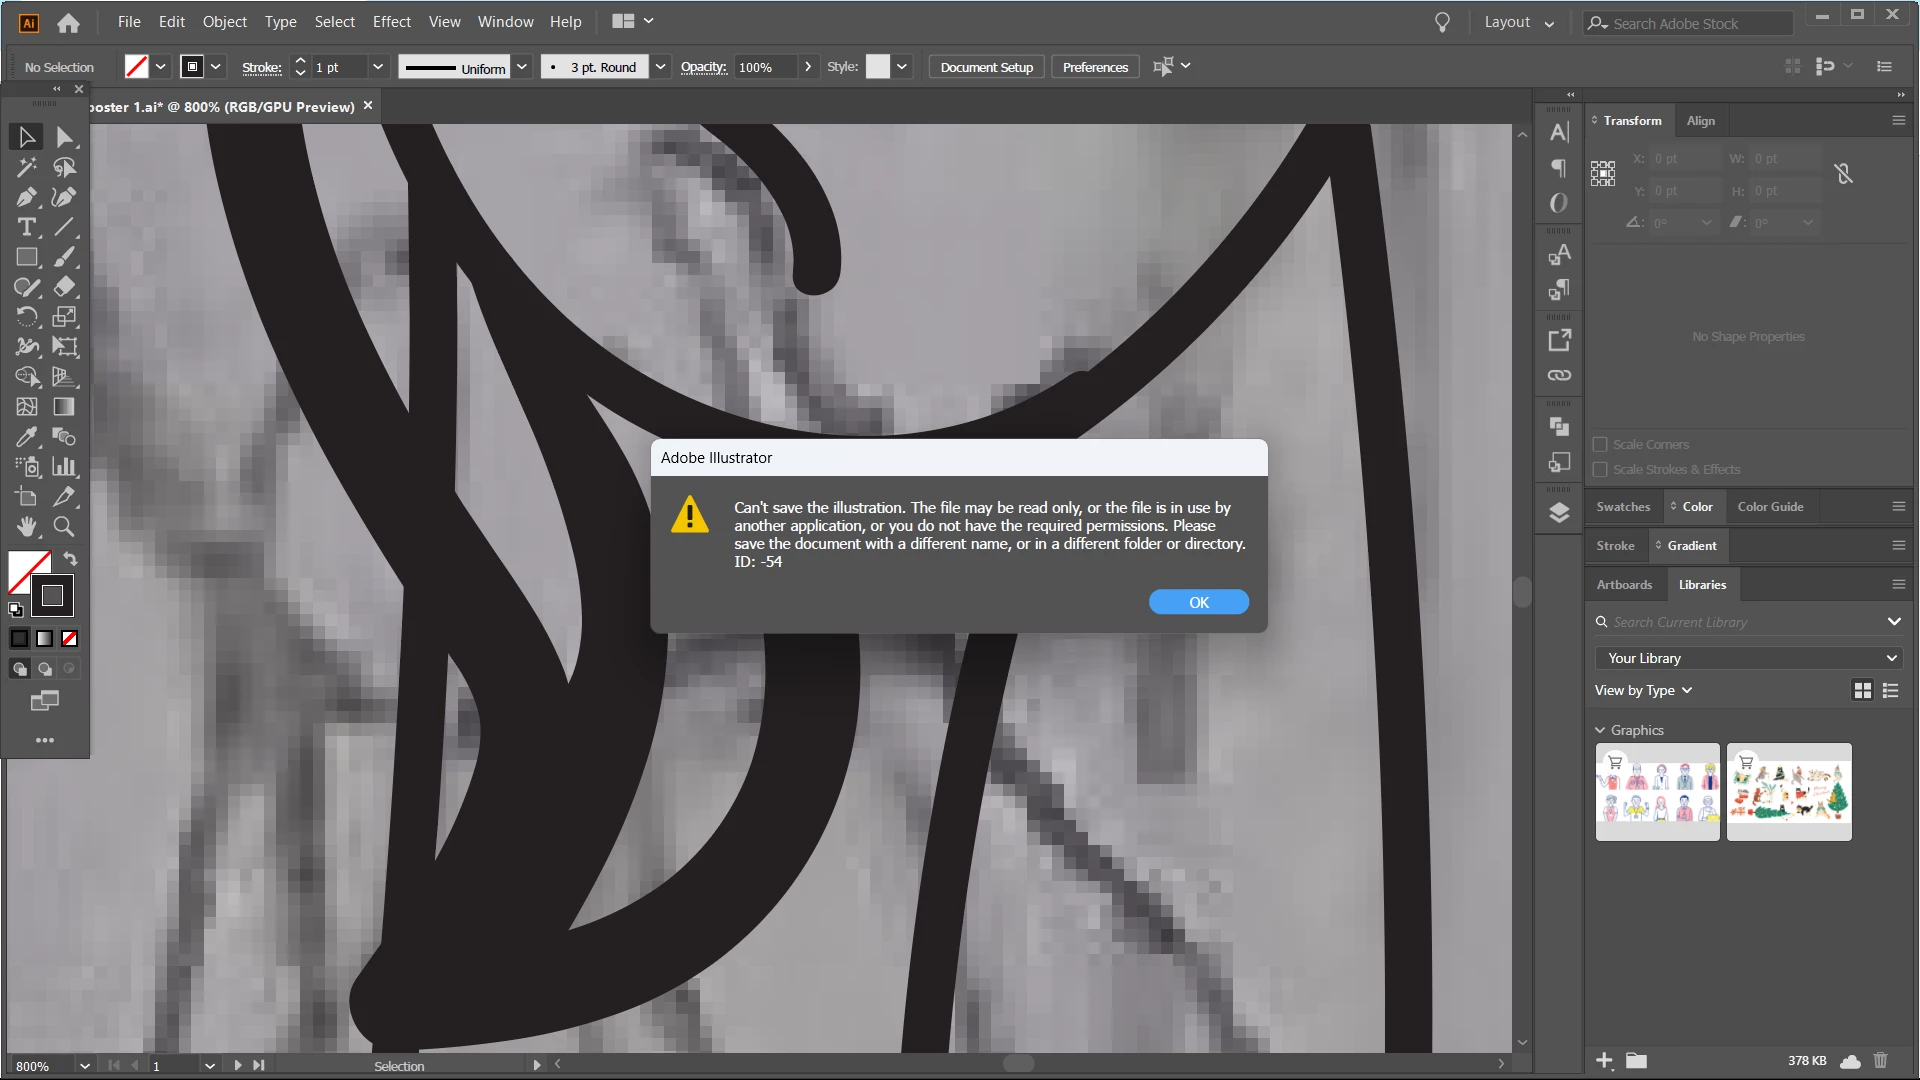The image size is (1920, 1080).
Task: Swap fill and stroke colors
Action: pos(71,559)
